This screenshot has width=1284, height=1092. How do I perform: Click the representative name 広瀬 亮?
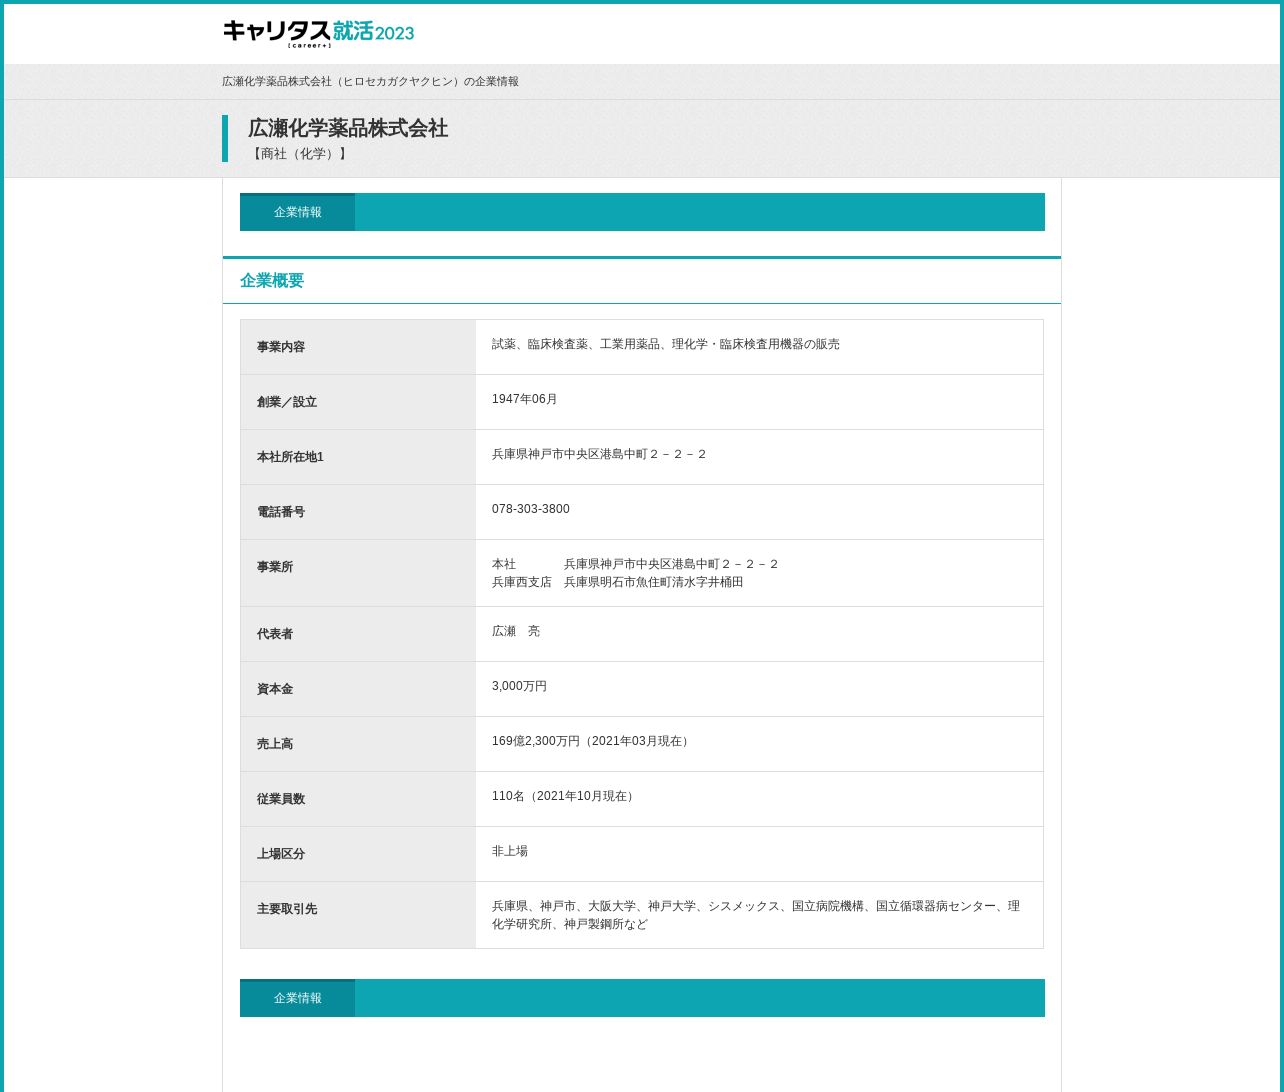[x=516, y=631]
